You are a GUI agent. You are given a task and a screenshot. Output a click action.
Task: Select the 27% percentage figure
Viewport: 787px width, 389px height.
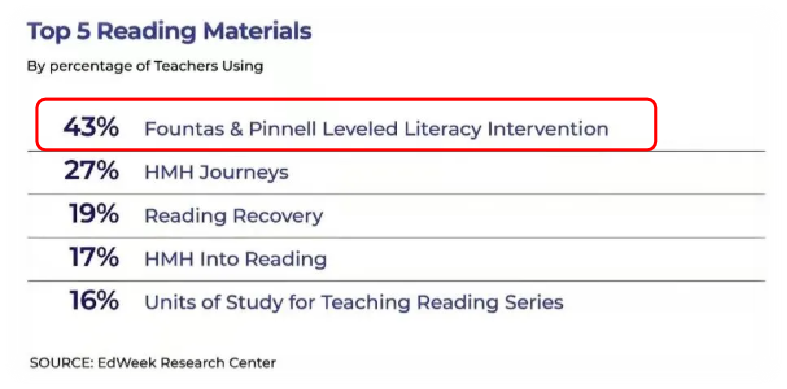pyautogui.click(x=91, y=171)
